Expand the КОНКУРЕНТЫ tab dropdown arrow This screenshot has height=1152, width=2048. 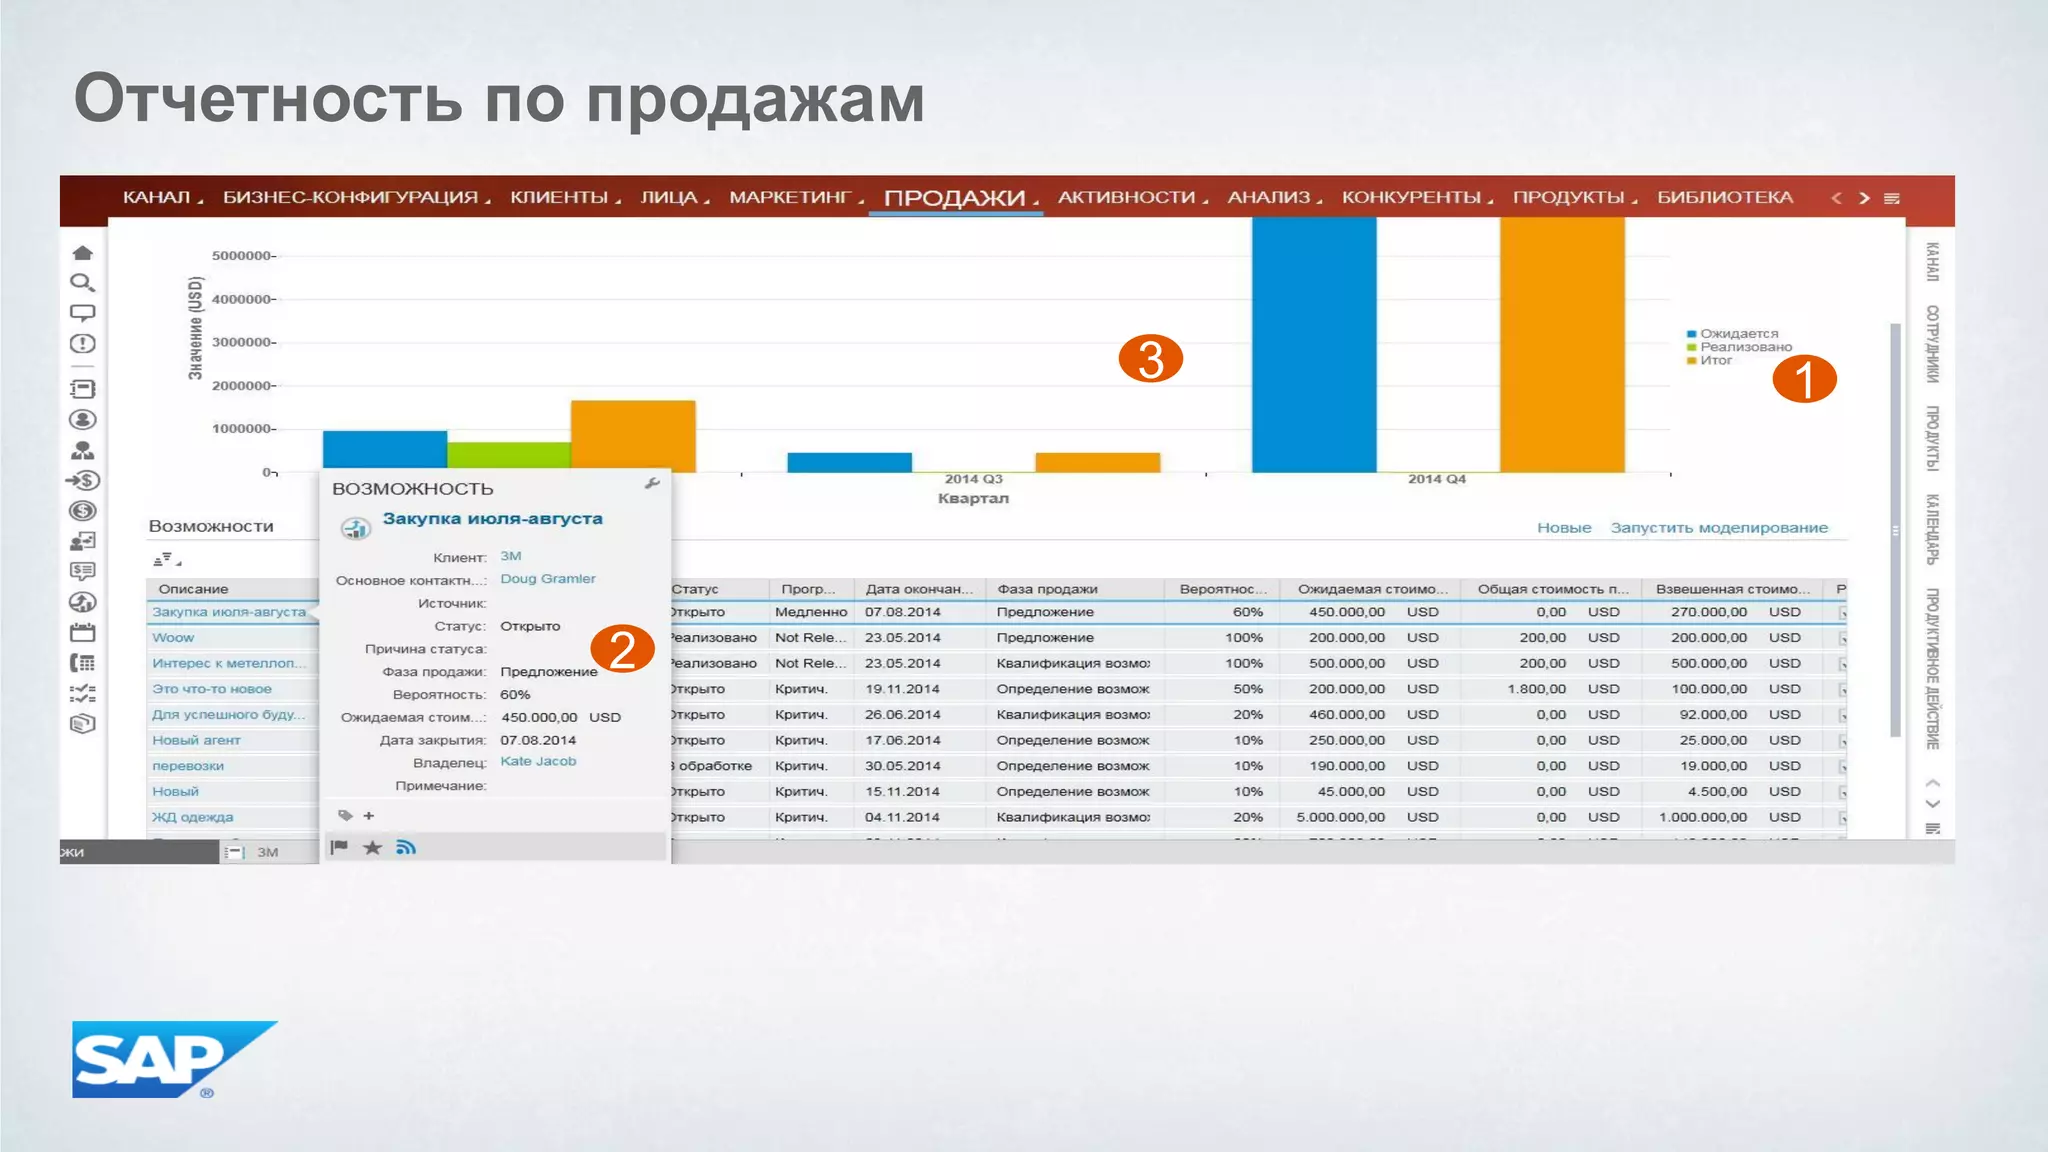tap(1491, 202)
